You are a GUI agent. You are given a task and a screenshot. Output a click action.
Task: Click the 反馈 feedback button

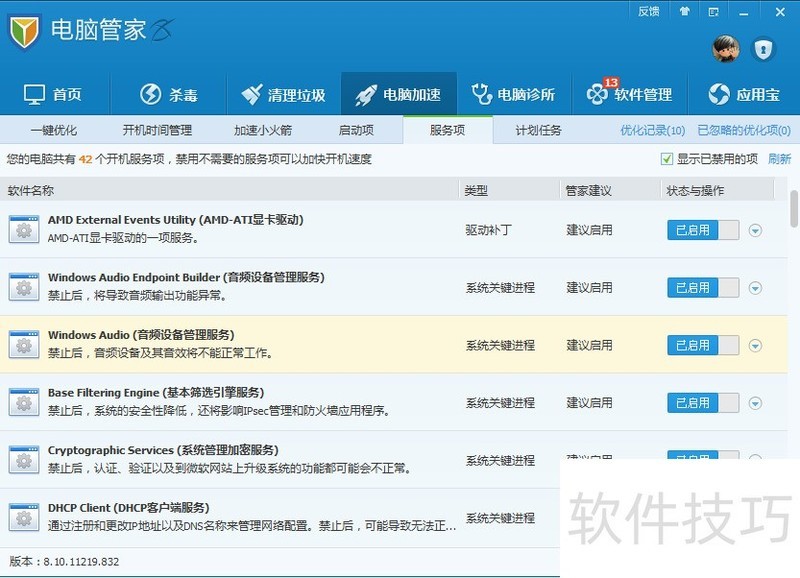pyautogui.click(x=649, y=11)
